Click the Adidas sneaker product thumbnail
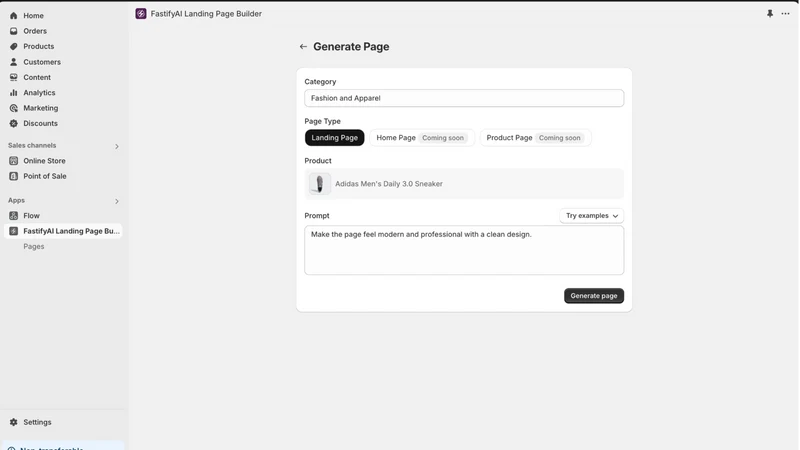800x450 pixels. 319,184
